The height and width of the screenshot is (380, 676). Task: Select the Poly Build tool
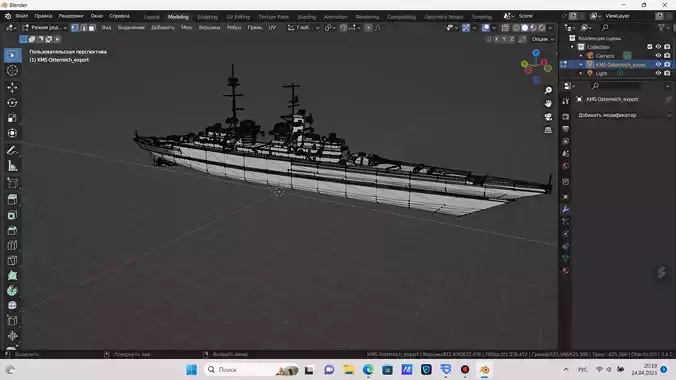pyautogui.click(x=12, y=276)
